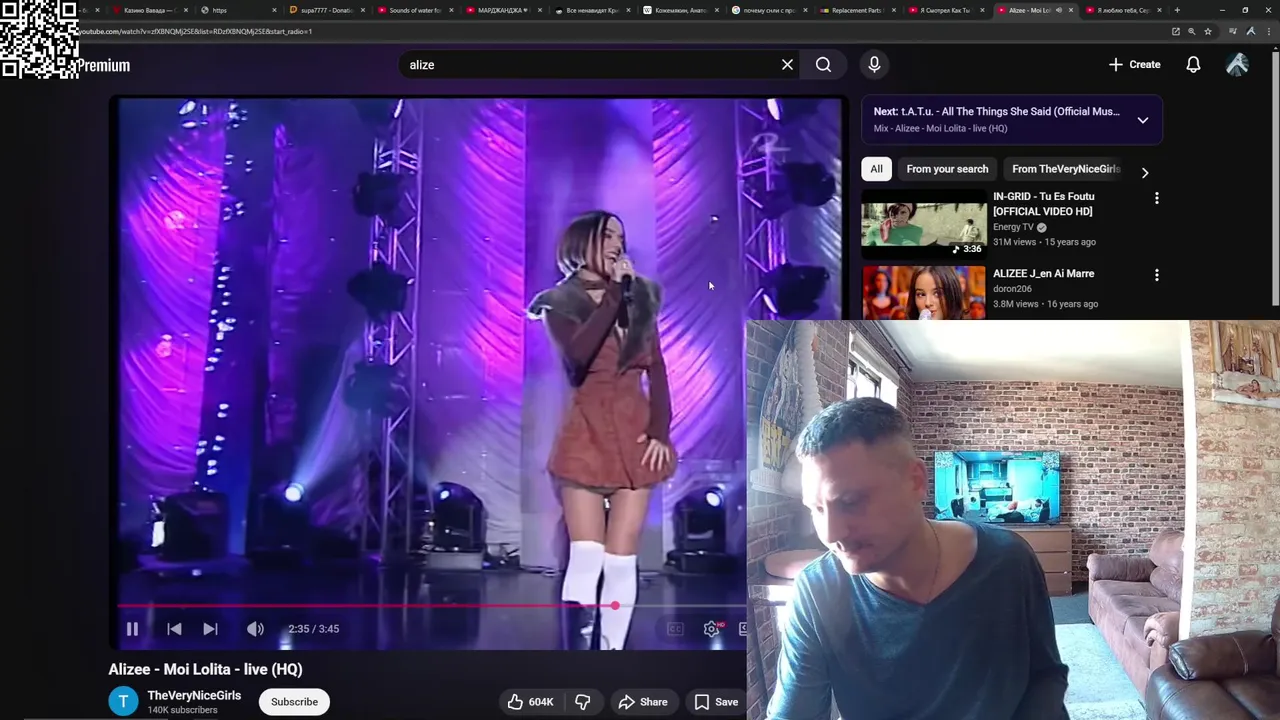Pause the video with the pause button
Viewport: 1280px width, 720px height.
pos(132,629)
